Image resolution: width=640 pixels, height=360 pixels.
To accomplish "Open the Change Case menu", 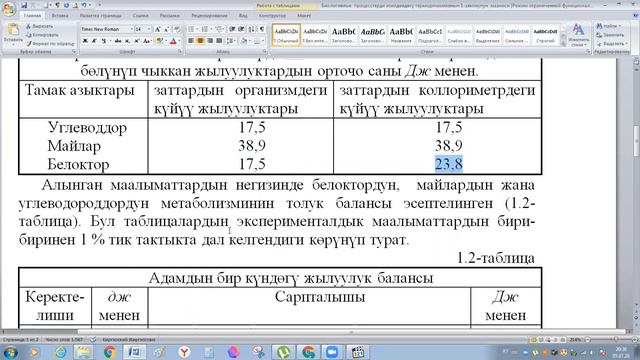I will [147, 41].
